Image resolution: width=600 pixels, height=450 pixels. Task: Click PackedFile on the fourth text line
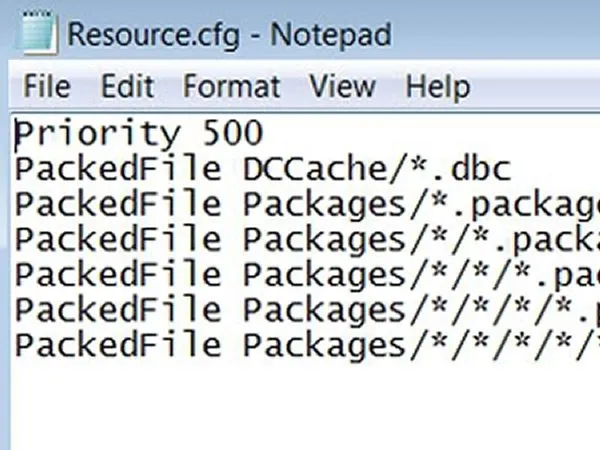[x=118, y=239]
